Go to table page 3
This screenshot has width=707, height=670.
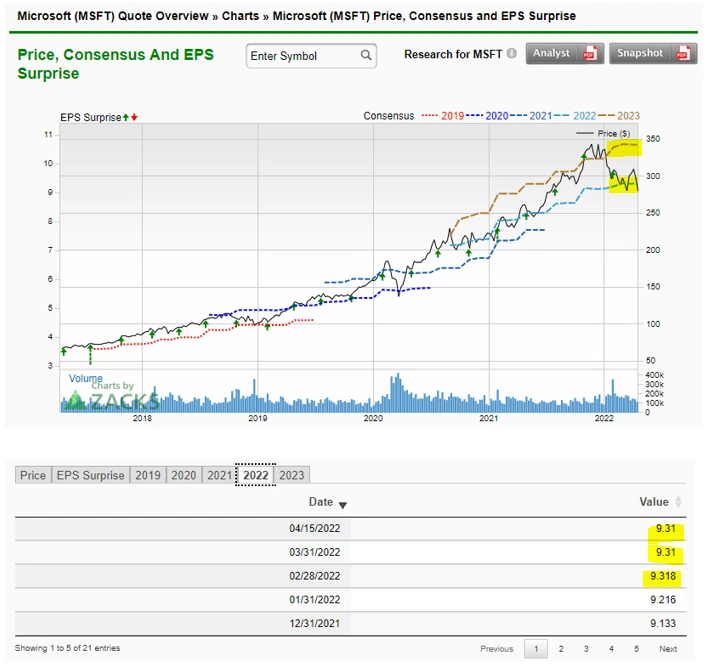tap(586, 649)
